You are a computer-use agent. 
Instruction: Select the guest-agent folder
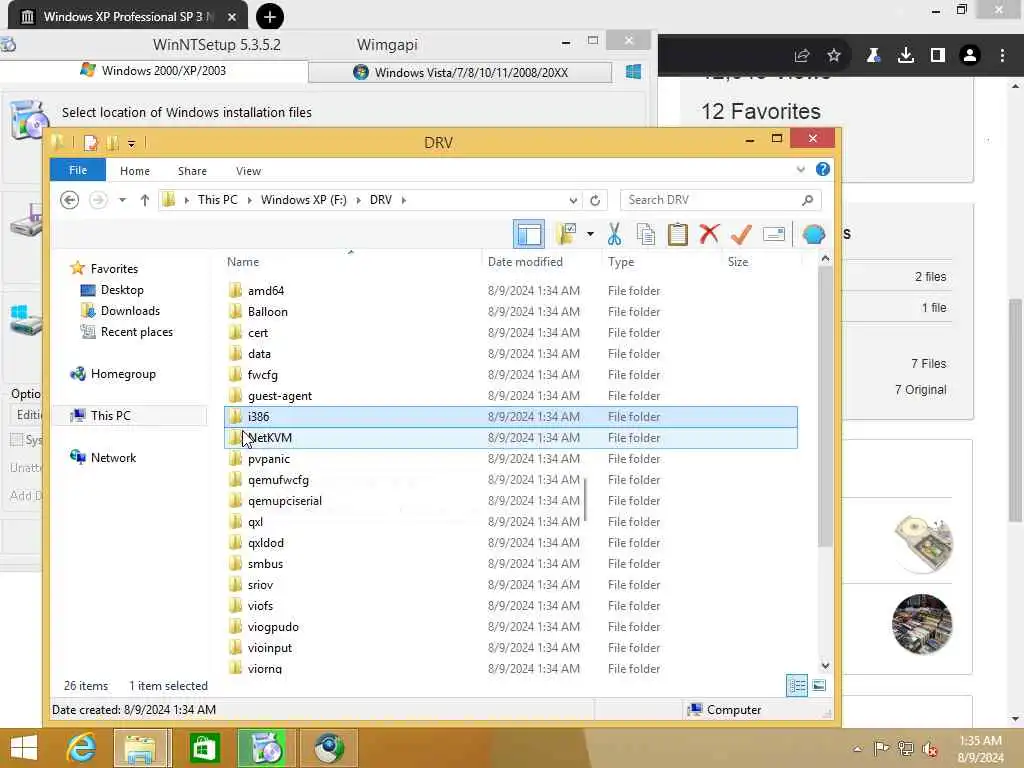coord(510,396)
